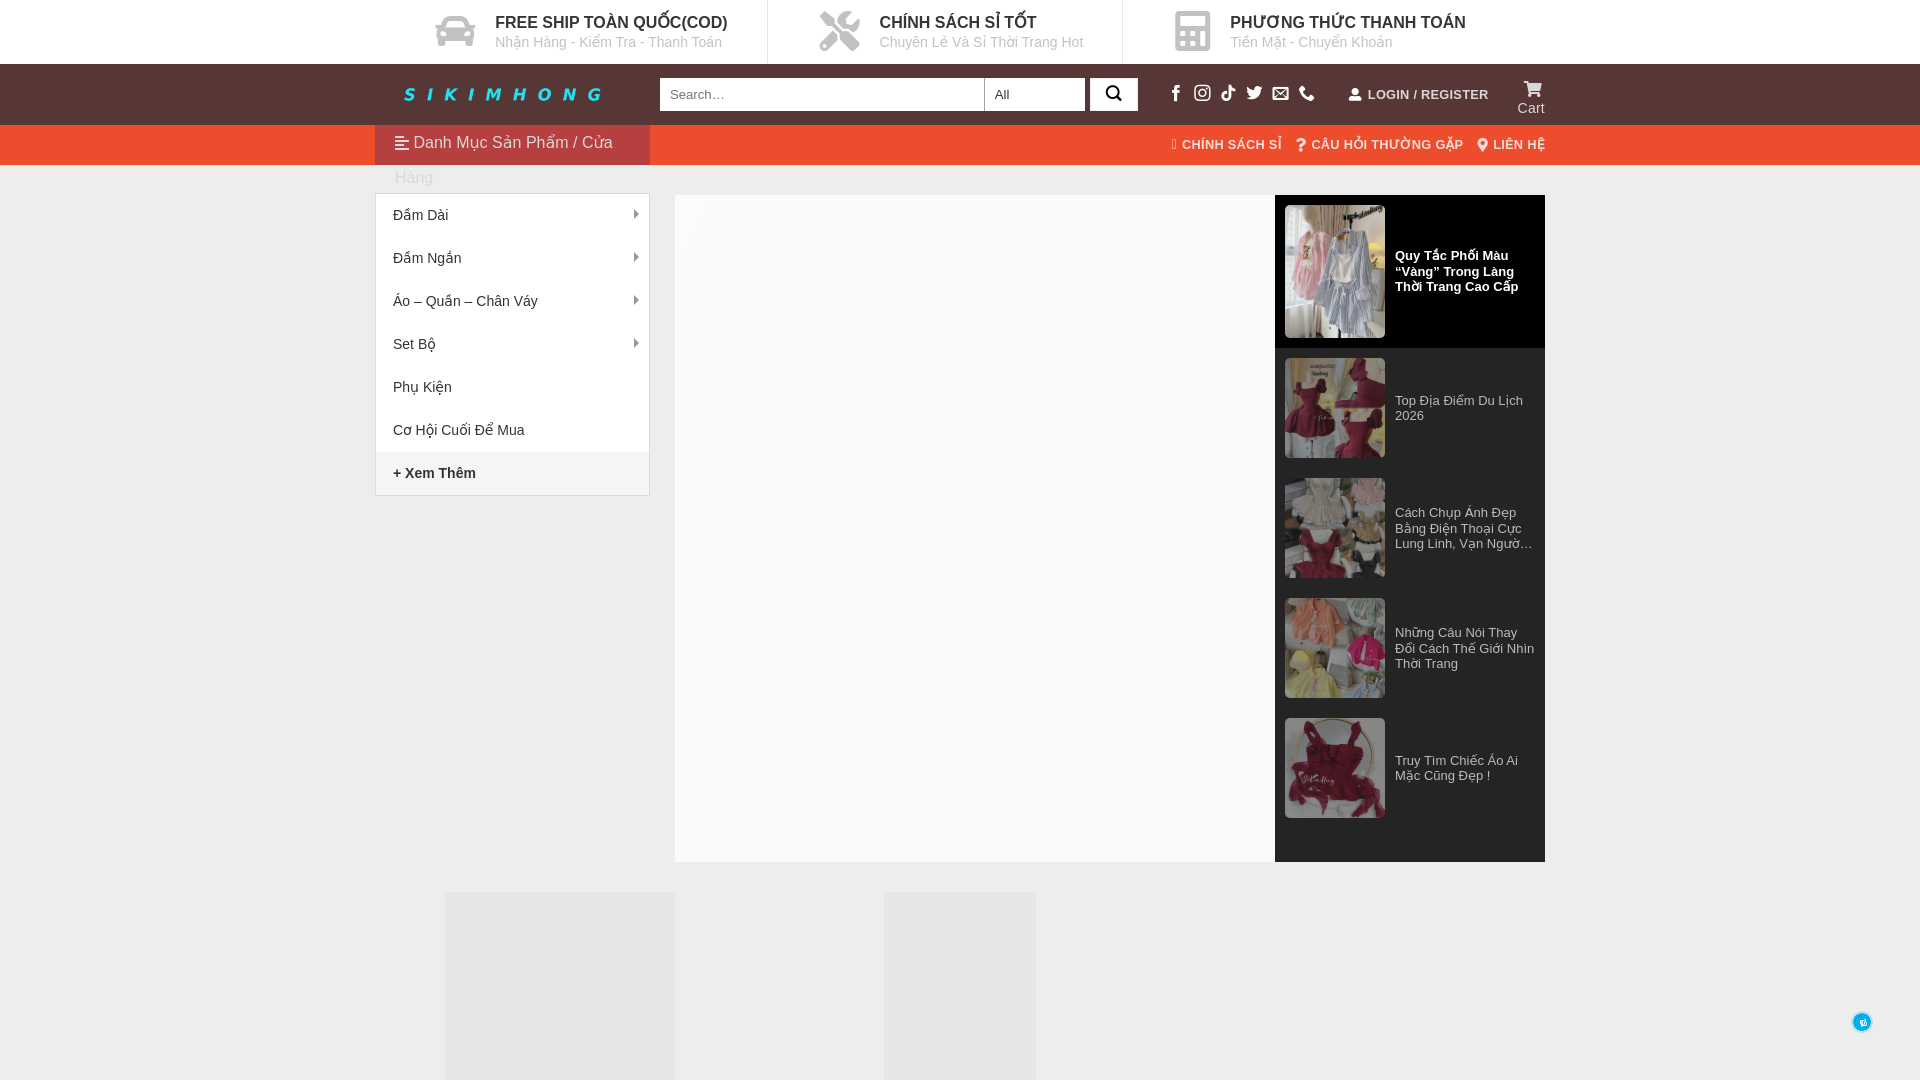Click the floating badge icon at bottom right
The width and height of the screenshot is (1920, 1080).
[1861, 1022]
